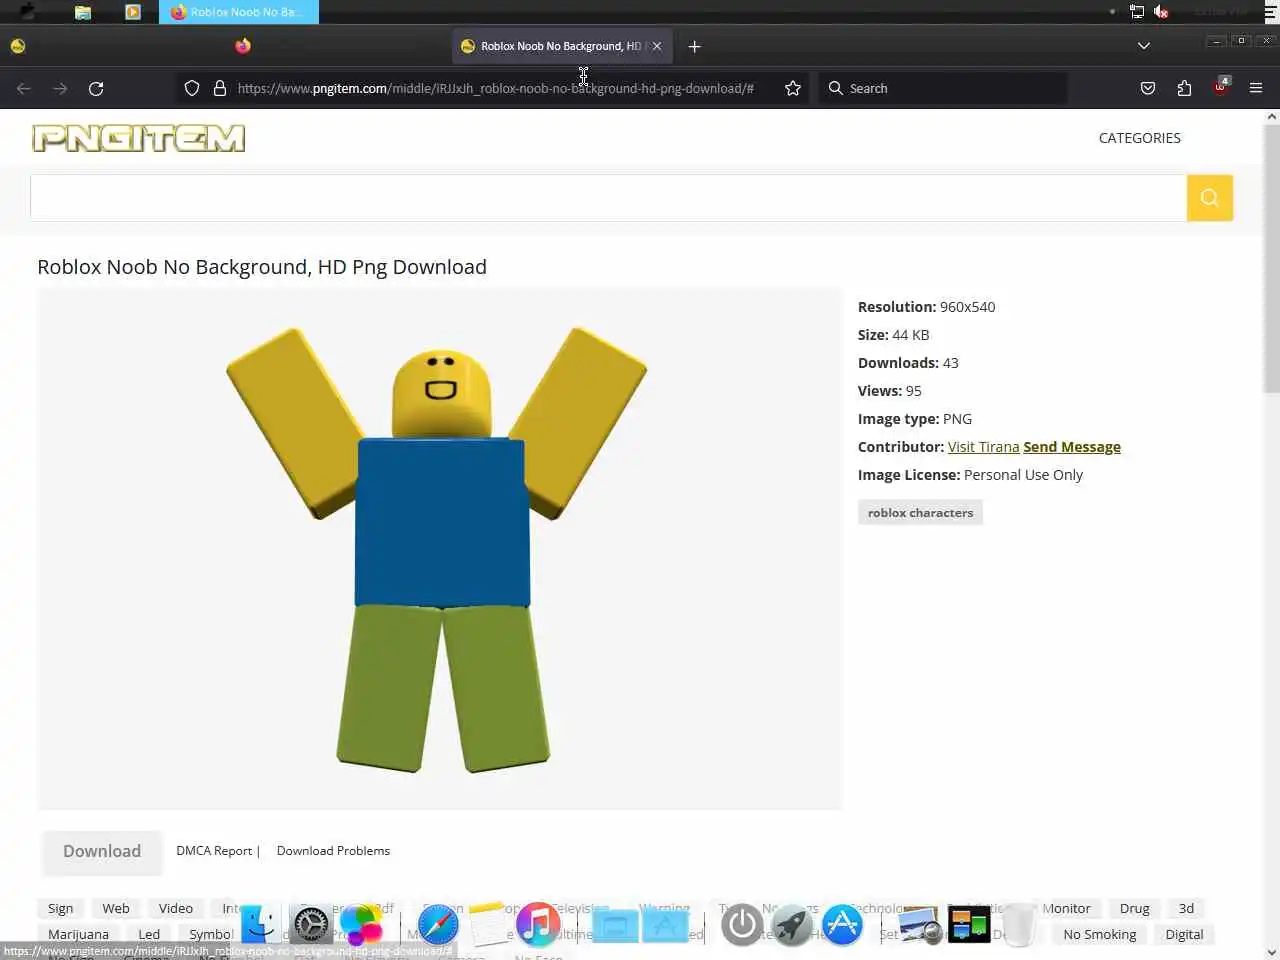Click the Roblox noob image preview
Viewport: 1280px width, 960px height.
coord(440,549)
